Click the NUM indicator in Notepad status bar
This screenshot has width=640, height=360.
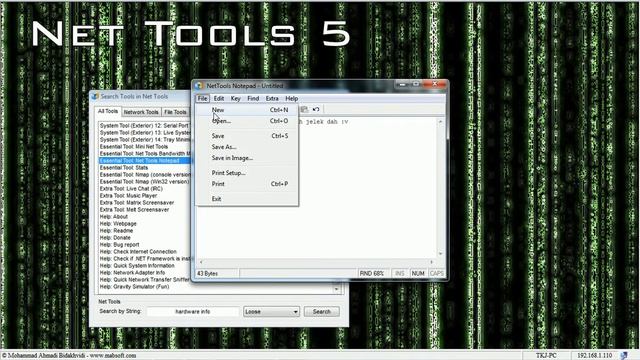click(418, 273)
